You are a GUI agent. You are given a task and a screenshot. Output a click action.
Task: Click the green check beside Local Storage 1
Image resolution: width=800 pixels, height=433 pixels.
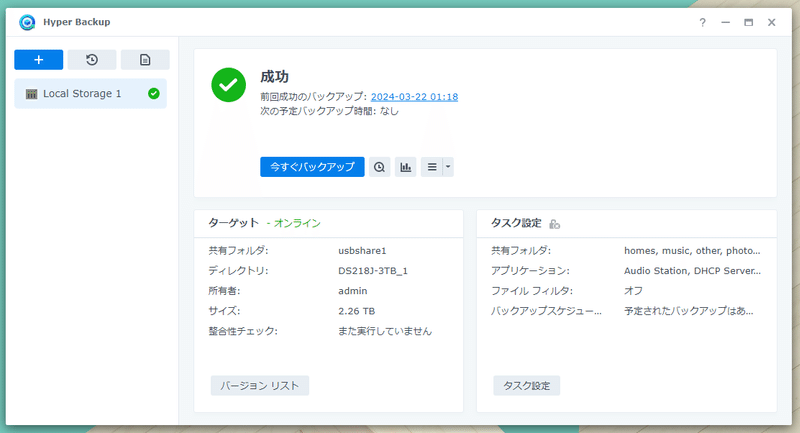tap(154, 93)
